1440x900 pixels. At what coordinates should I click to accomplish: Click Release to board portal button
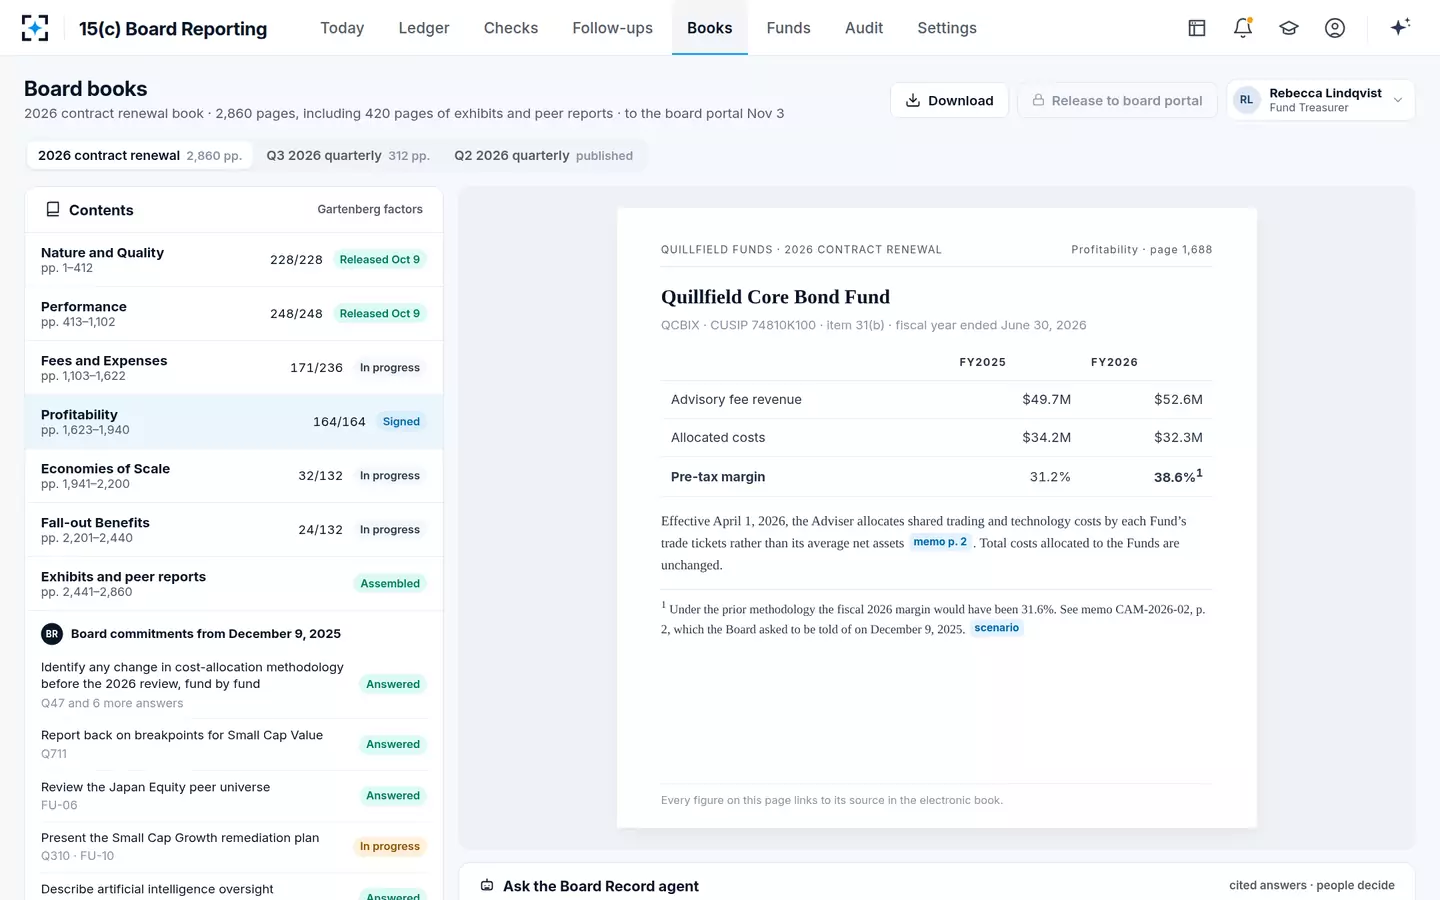click(x=1117, y=100)
